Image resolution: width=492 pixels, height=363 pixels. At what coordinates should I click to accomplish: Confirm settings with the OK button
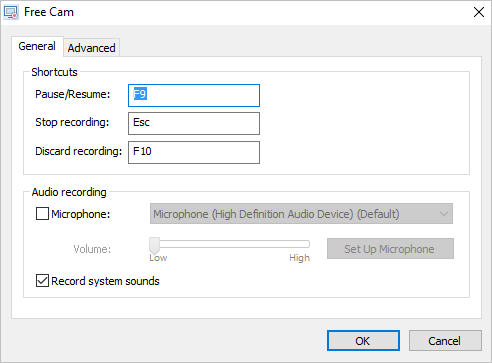[x=363, y=341]
